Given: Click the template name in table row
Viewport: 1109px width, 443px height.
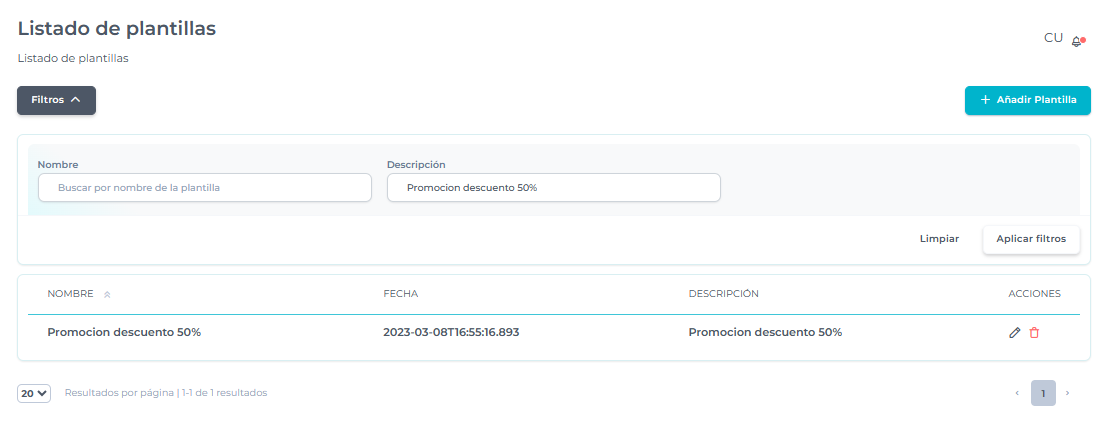Looking at the screenshot, I should (x=124, y=332).
